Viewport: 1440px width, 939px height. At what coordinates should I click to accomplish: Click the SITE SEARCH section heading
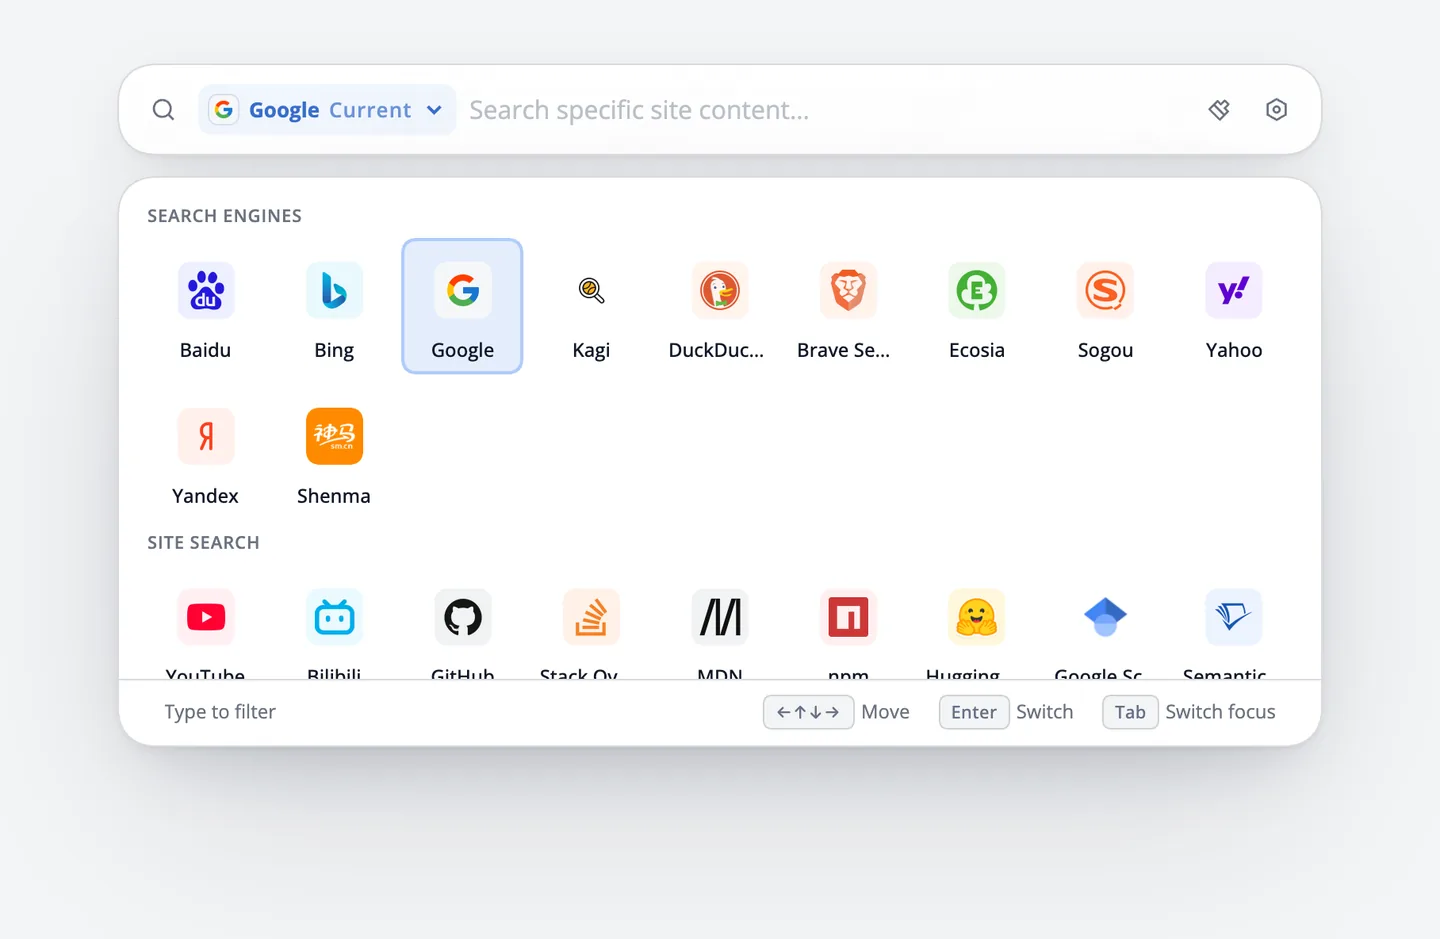tap(203, 543)
